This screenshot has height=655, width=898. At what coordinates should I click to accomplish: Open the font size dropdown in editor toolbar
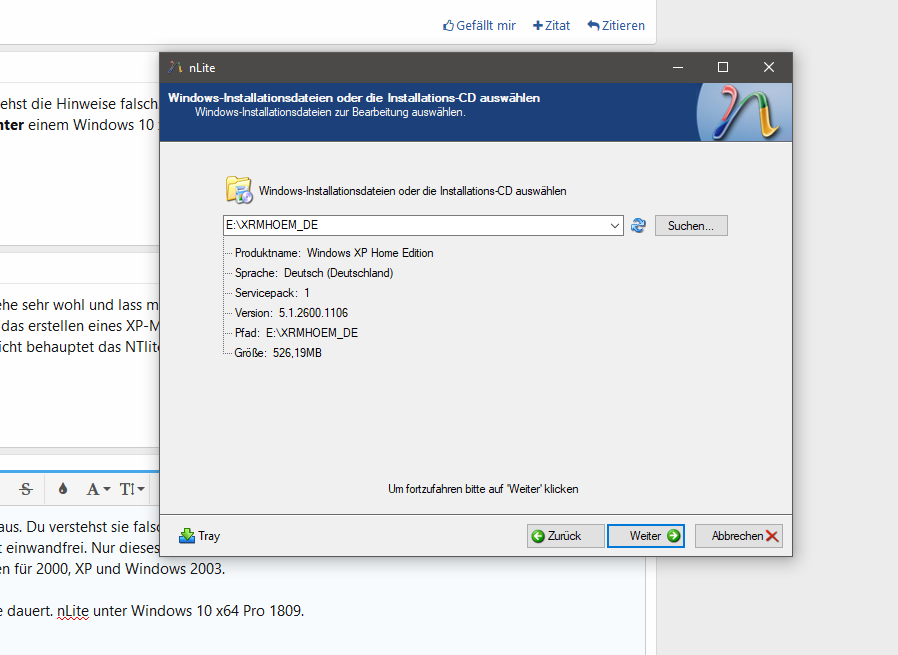[x=132, y=490]
